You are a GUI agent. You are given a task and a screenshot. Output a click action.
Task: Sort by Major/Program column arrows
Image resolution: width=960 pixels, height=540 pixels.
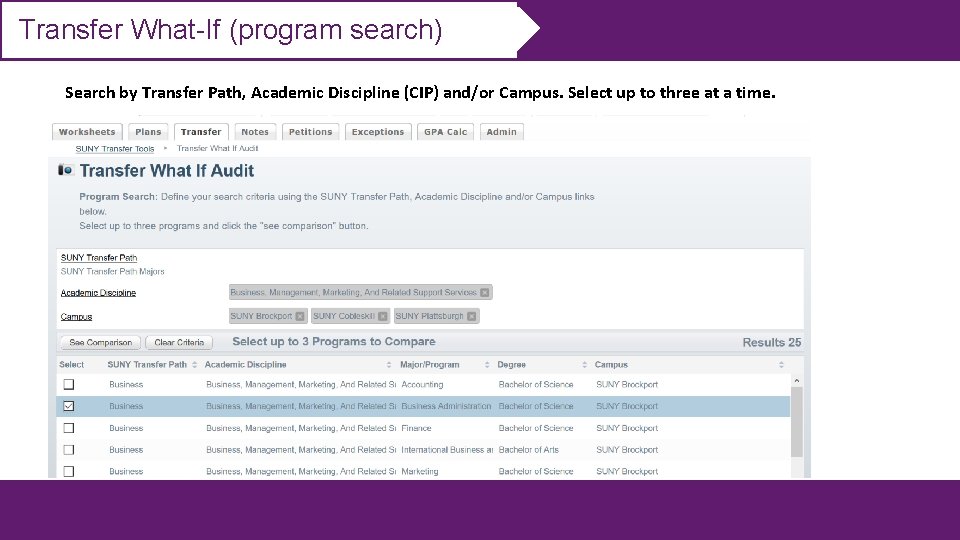coord(487,365)
